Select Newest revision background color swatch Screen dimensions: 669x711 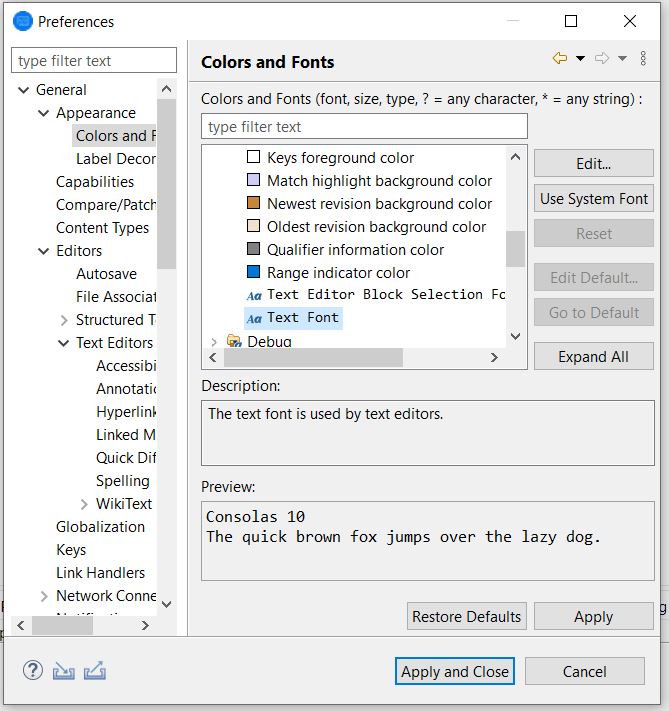point(253,203)
